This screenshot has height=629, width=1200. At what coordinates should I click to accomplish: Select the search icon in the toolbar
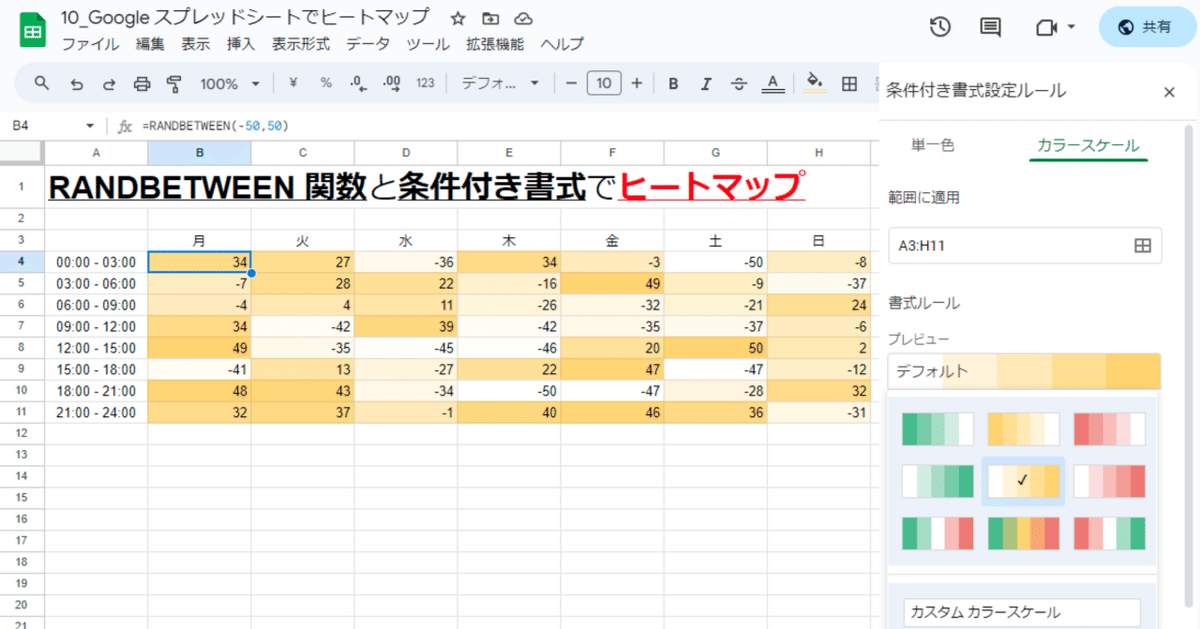point(40,83)
